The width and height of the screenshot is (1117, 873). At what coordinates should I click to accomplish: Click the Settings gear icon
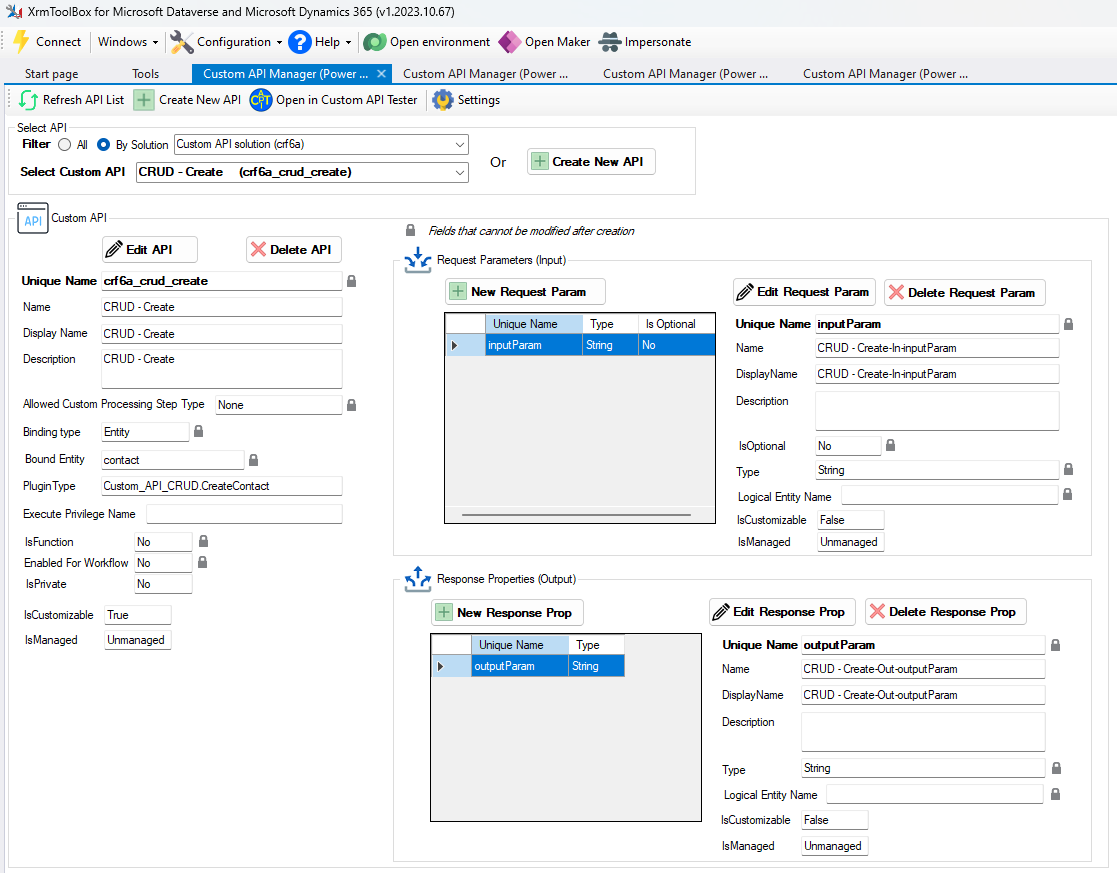coord(443,100)
